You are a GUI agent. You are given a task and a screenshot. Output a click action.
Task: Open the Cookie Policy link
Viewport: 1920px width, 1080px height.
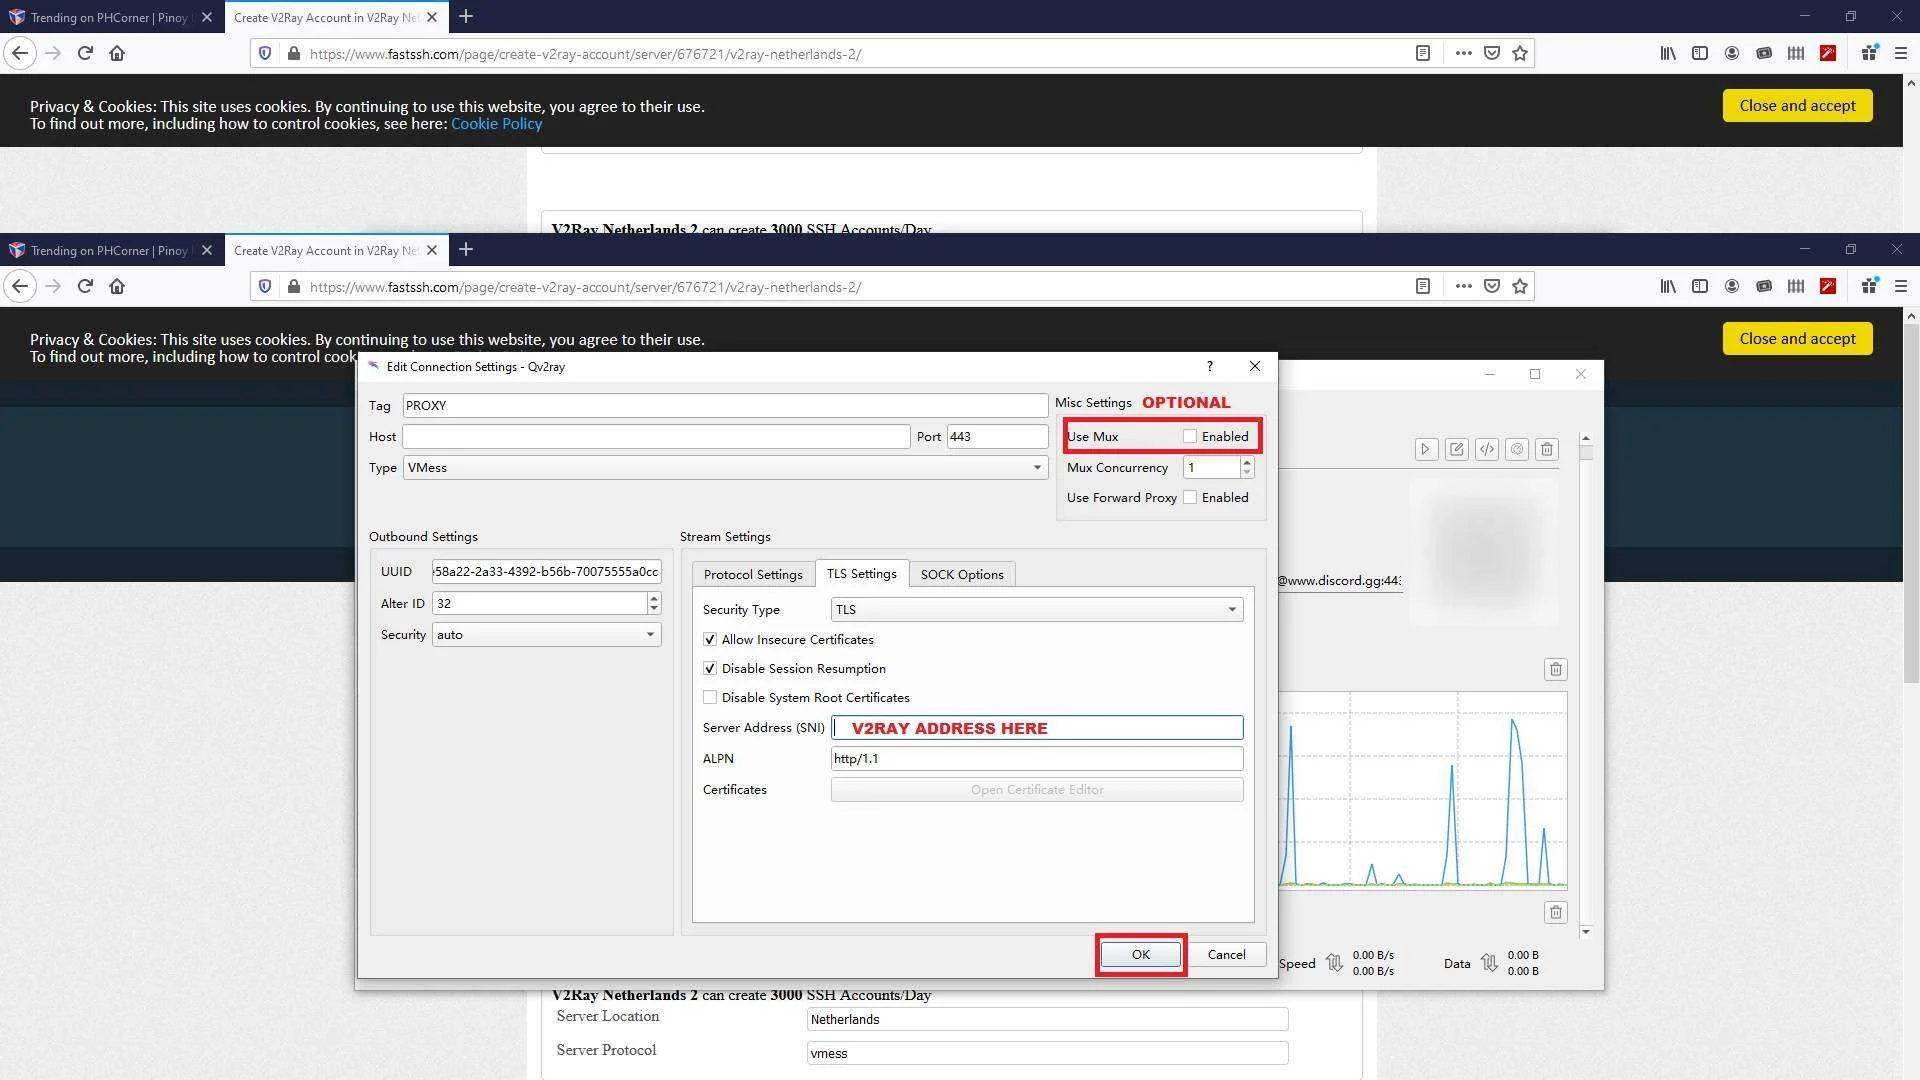[x=496, y=124]
